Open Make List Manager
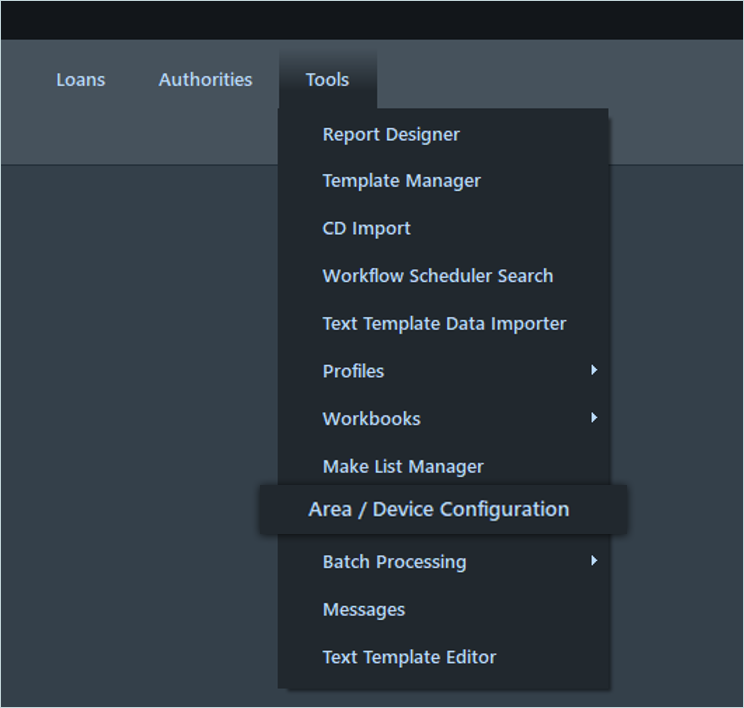Screen dimensions: 744x708 click(x=403, y=467)
